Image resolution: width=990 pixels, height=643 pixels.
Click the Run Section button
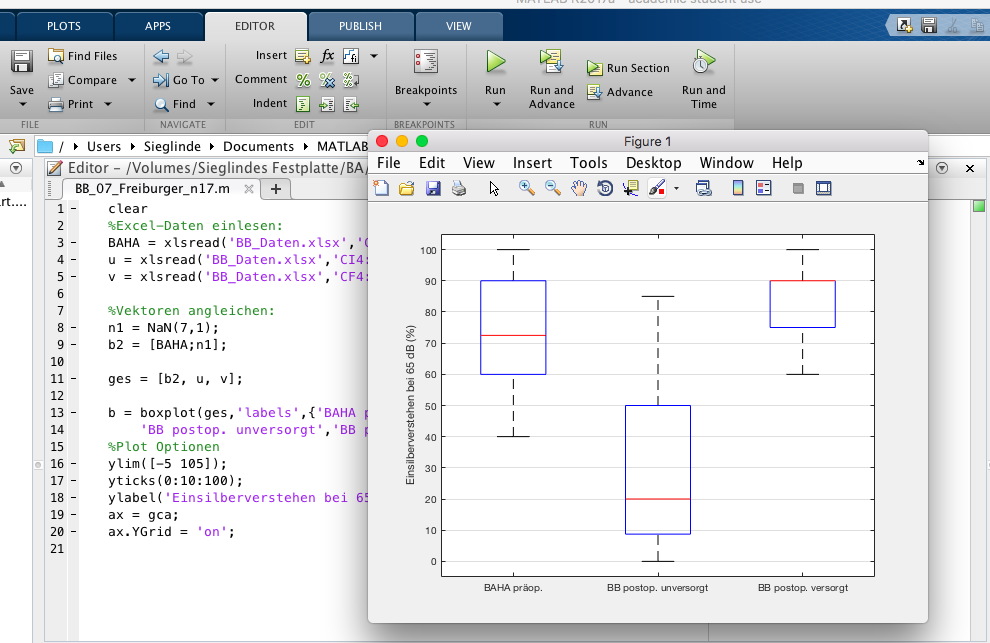628,68
